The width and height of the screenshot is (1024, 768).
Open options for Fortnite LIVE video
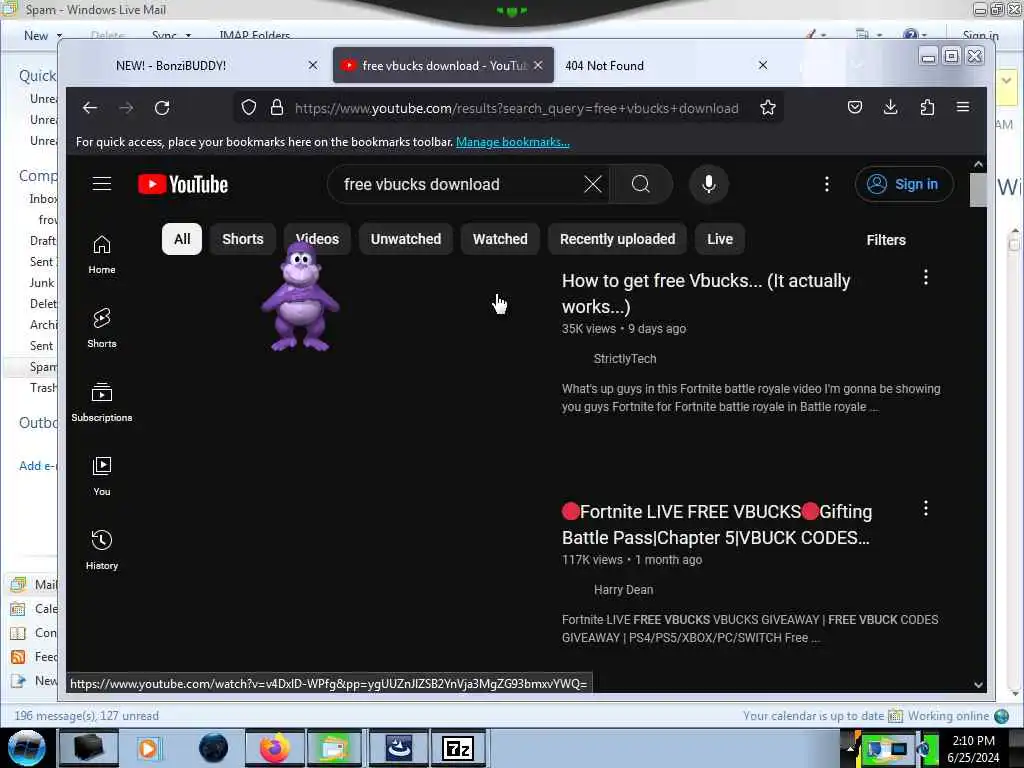926,509
